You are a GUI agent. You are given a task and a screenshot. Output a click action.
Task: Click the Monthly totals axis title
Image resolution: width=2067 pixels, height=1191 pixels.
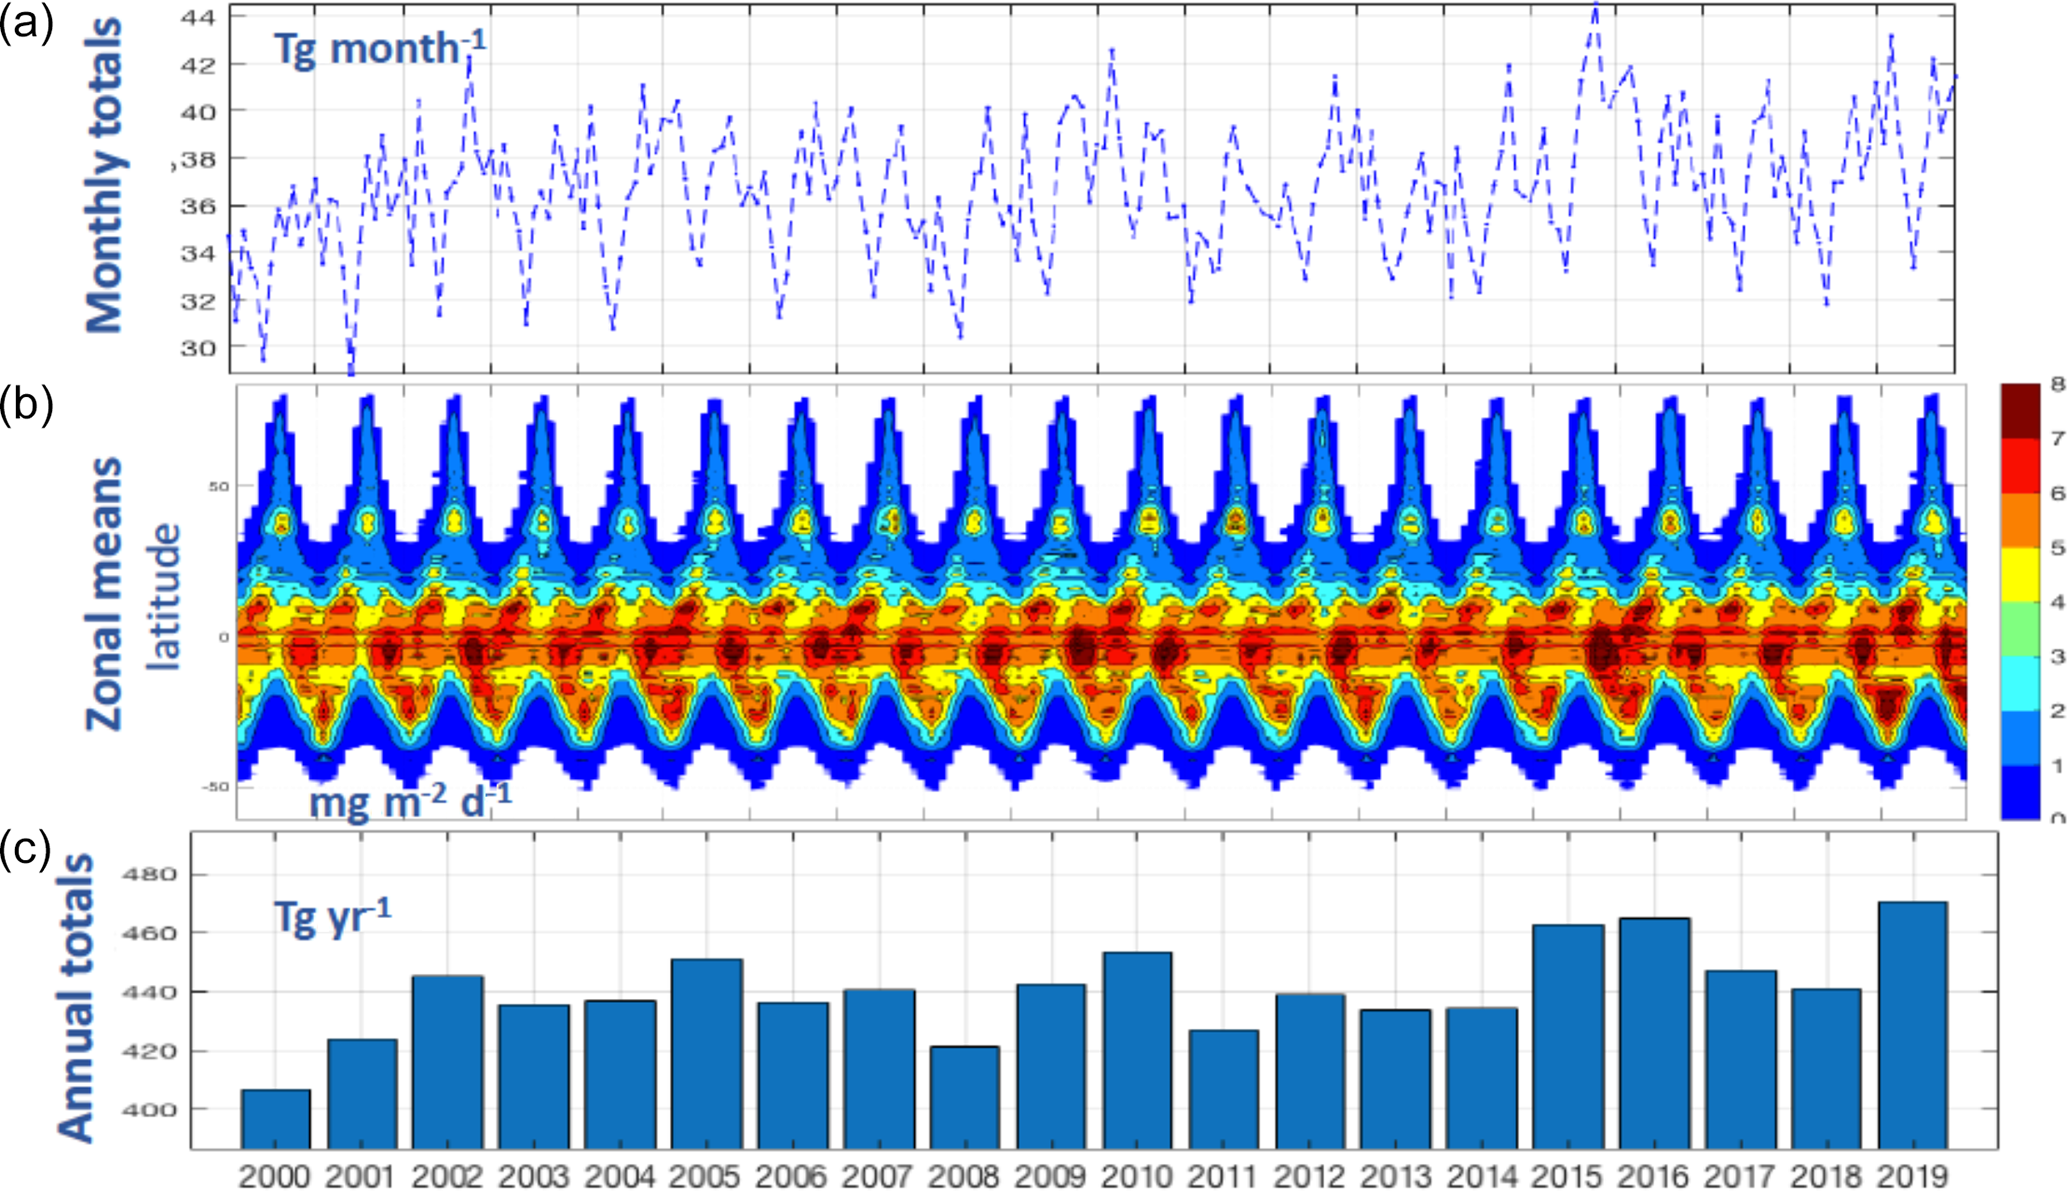(x=104, y=175)
